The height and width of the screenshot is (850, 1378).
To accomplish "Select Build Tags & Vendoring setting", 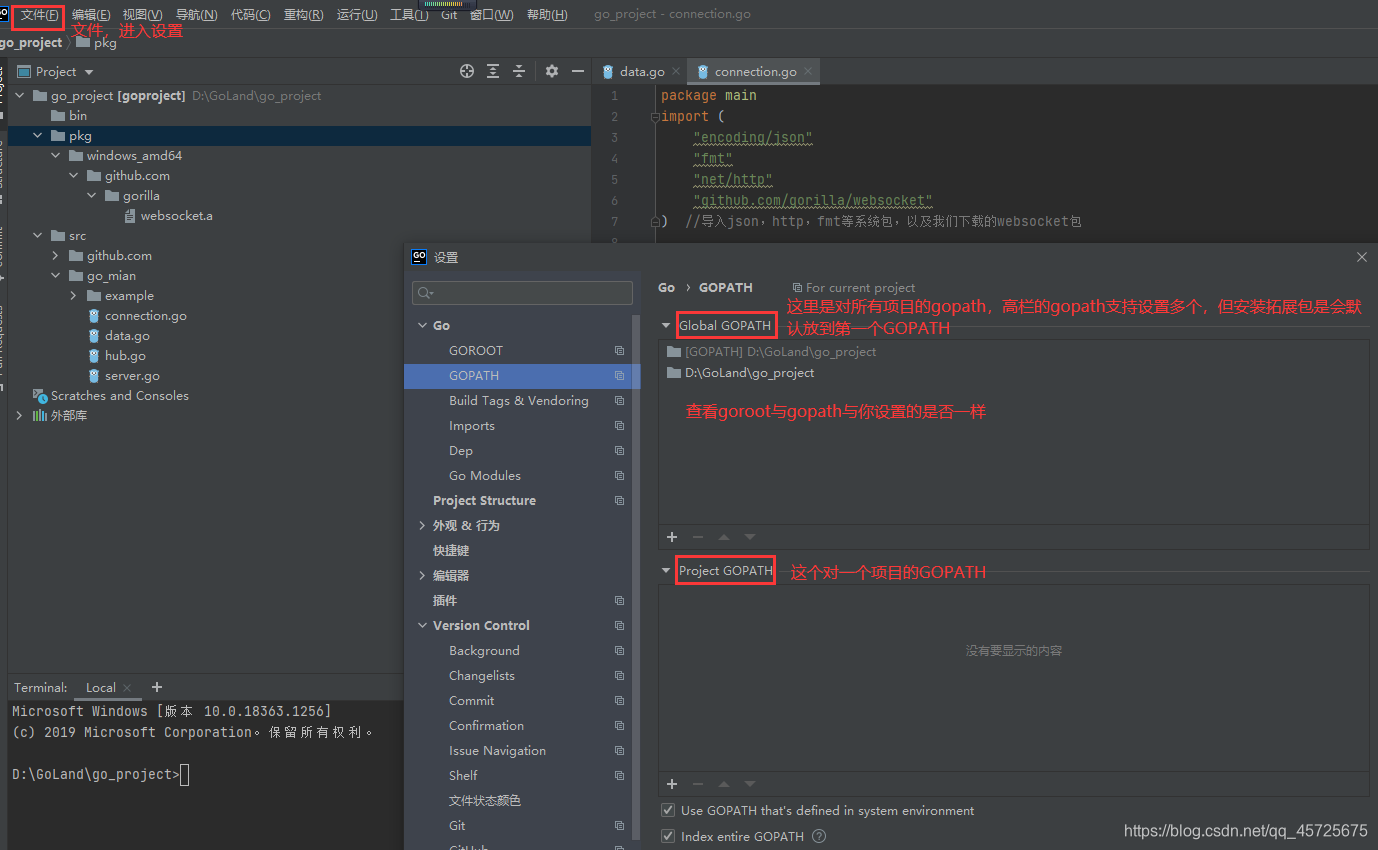I will click(x=519, y=401).
